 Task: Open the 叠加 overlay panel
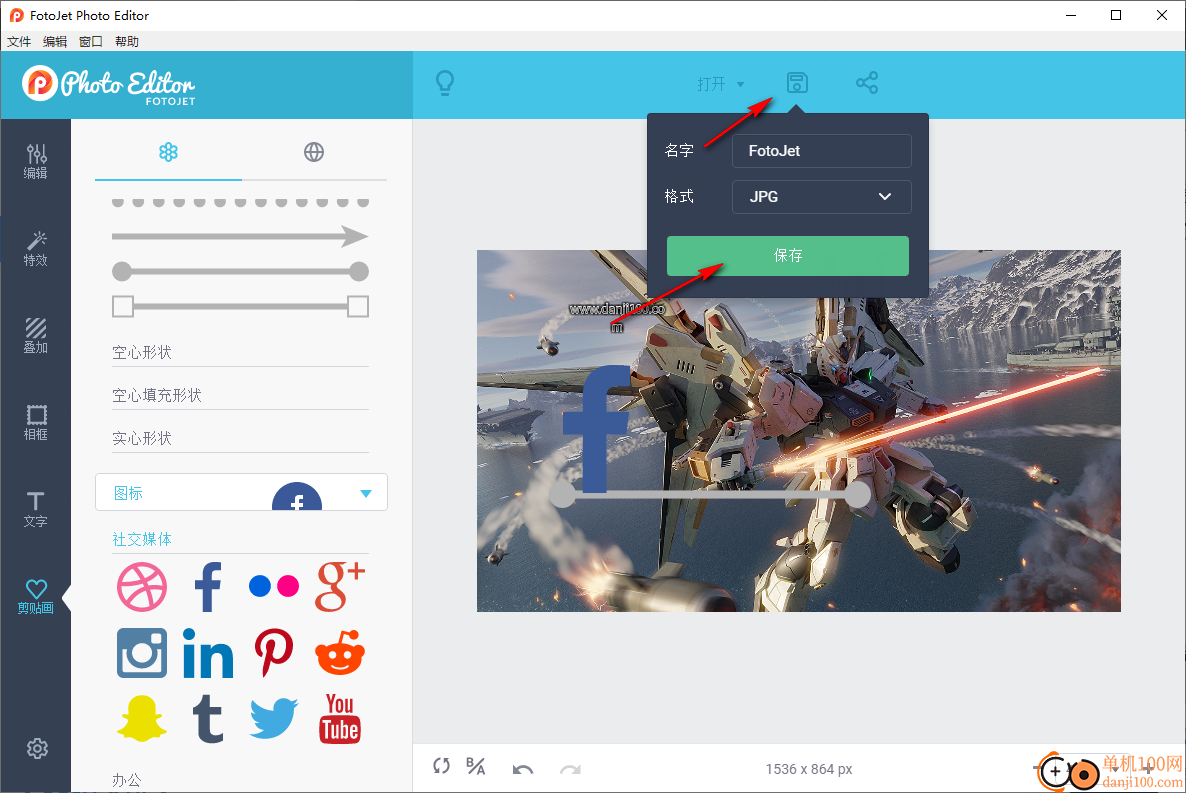tap(36, 335)
